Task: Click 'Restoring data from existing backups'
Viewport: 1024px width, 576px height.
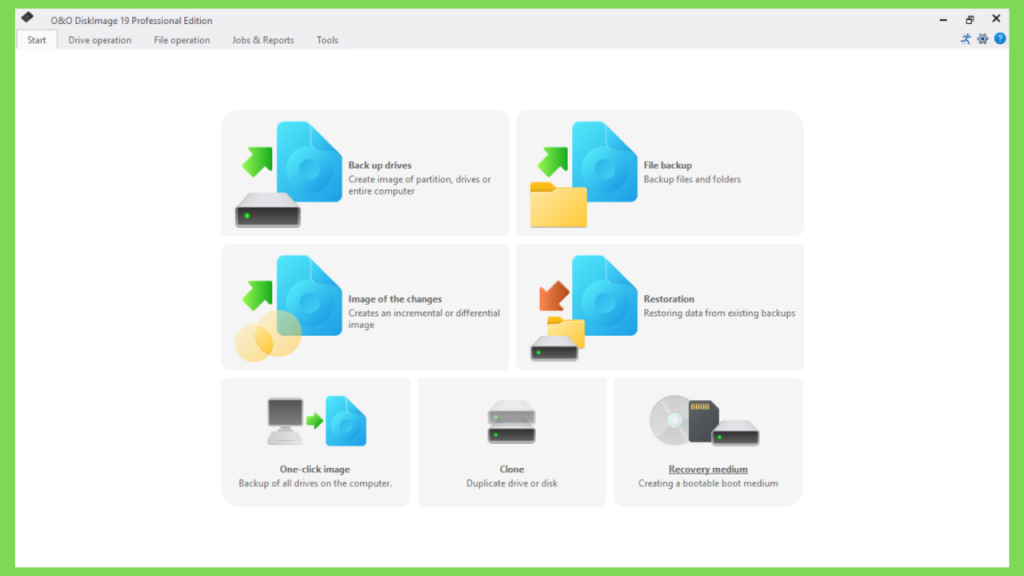Action: tap(719, 313)
